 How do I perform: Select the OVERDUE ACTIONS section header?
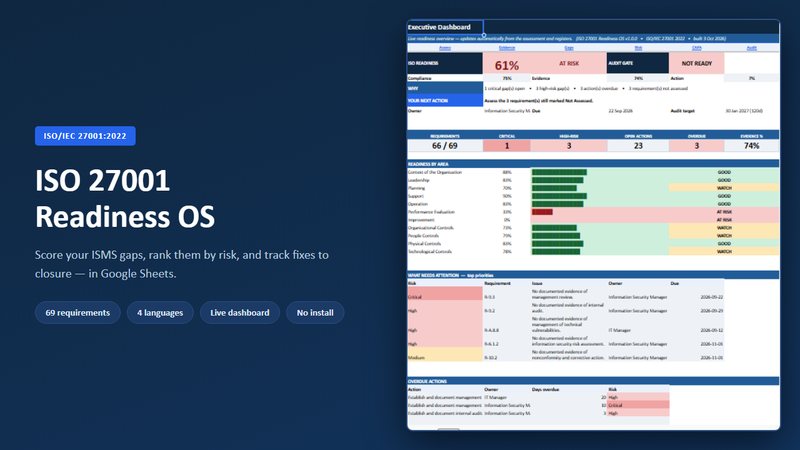[593, 381]
